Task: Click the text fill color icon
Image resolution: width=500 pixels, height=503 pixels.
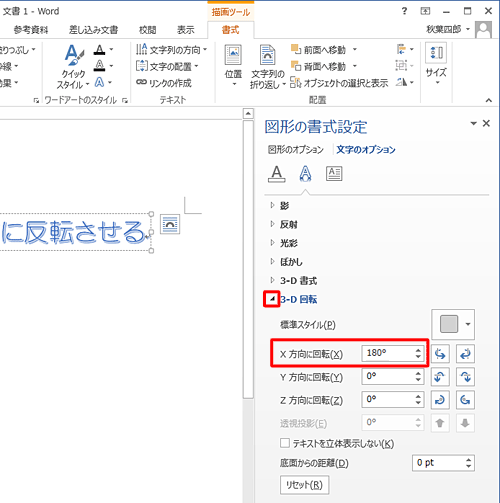Action: 99,50
